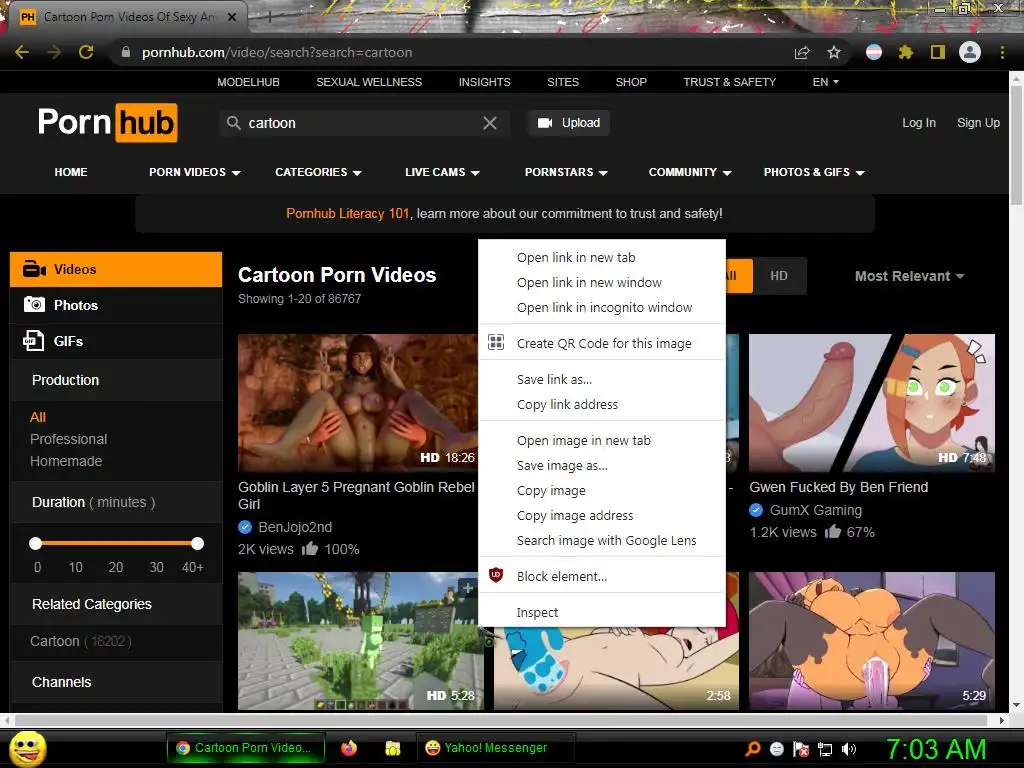This screenshot has height=768, width=1024.
Task: Clear the search text with the X icon
Action: coord(490,123)
